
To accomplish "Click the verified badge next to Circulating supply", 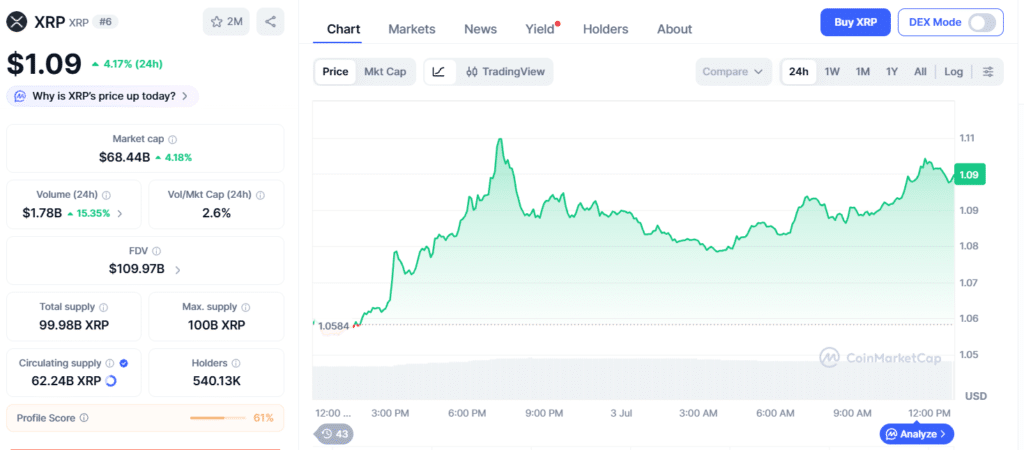I will [124, 363].
